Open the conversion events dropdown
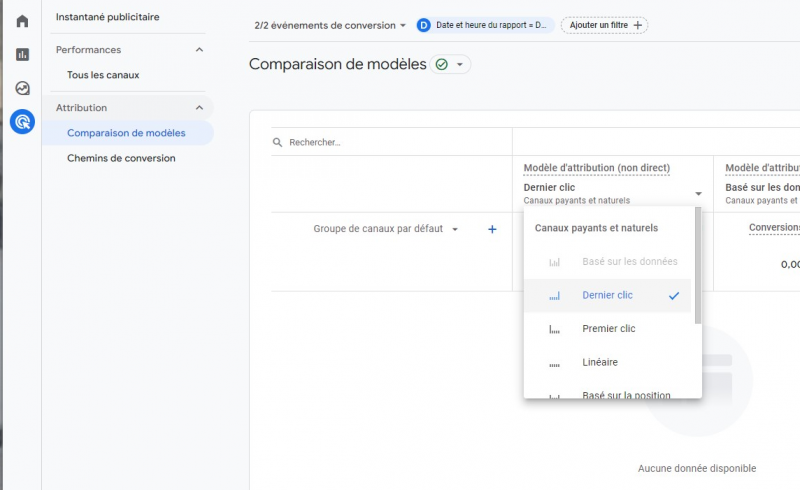Screen dimensions: 800x490 point(330,25)
